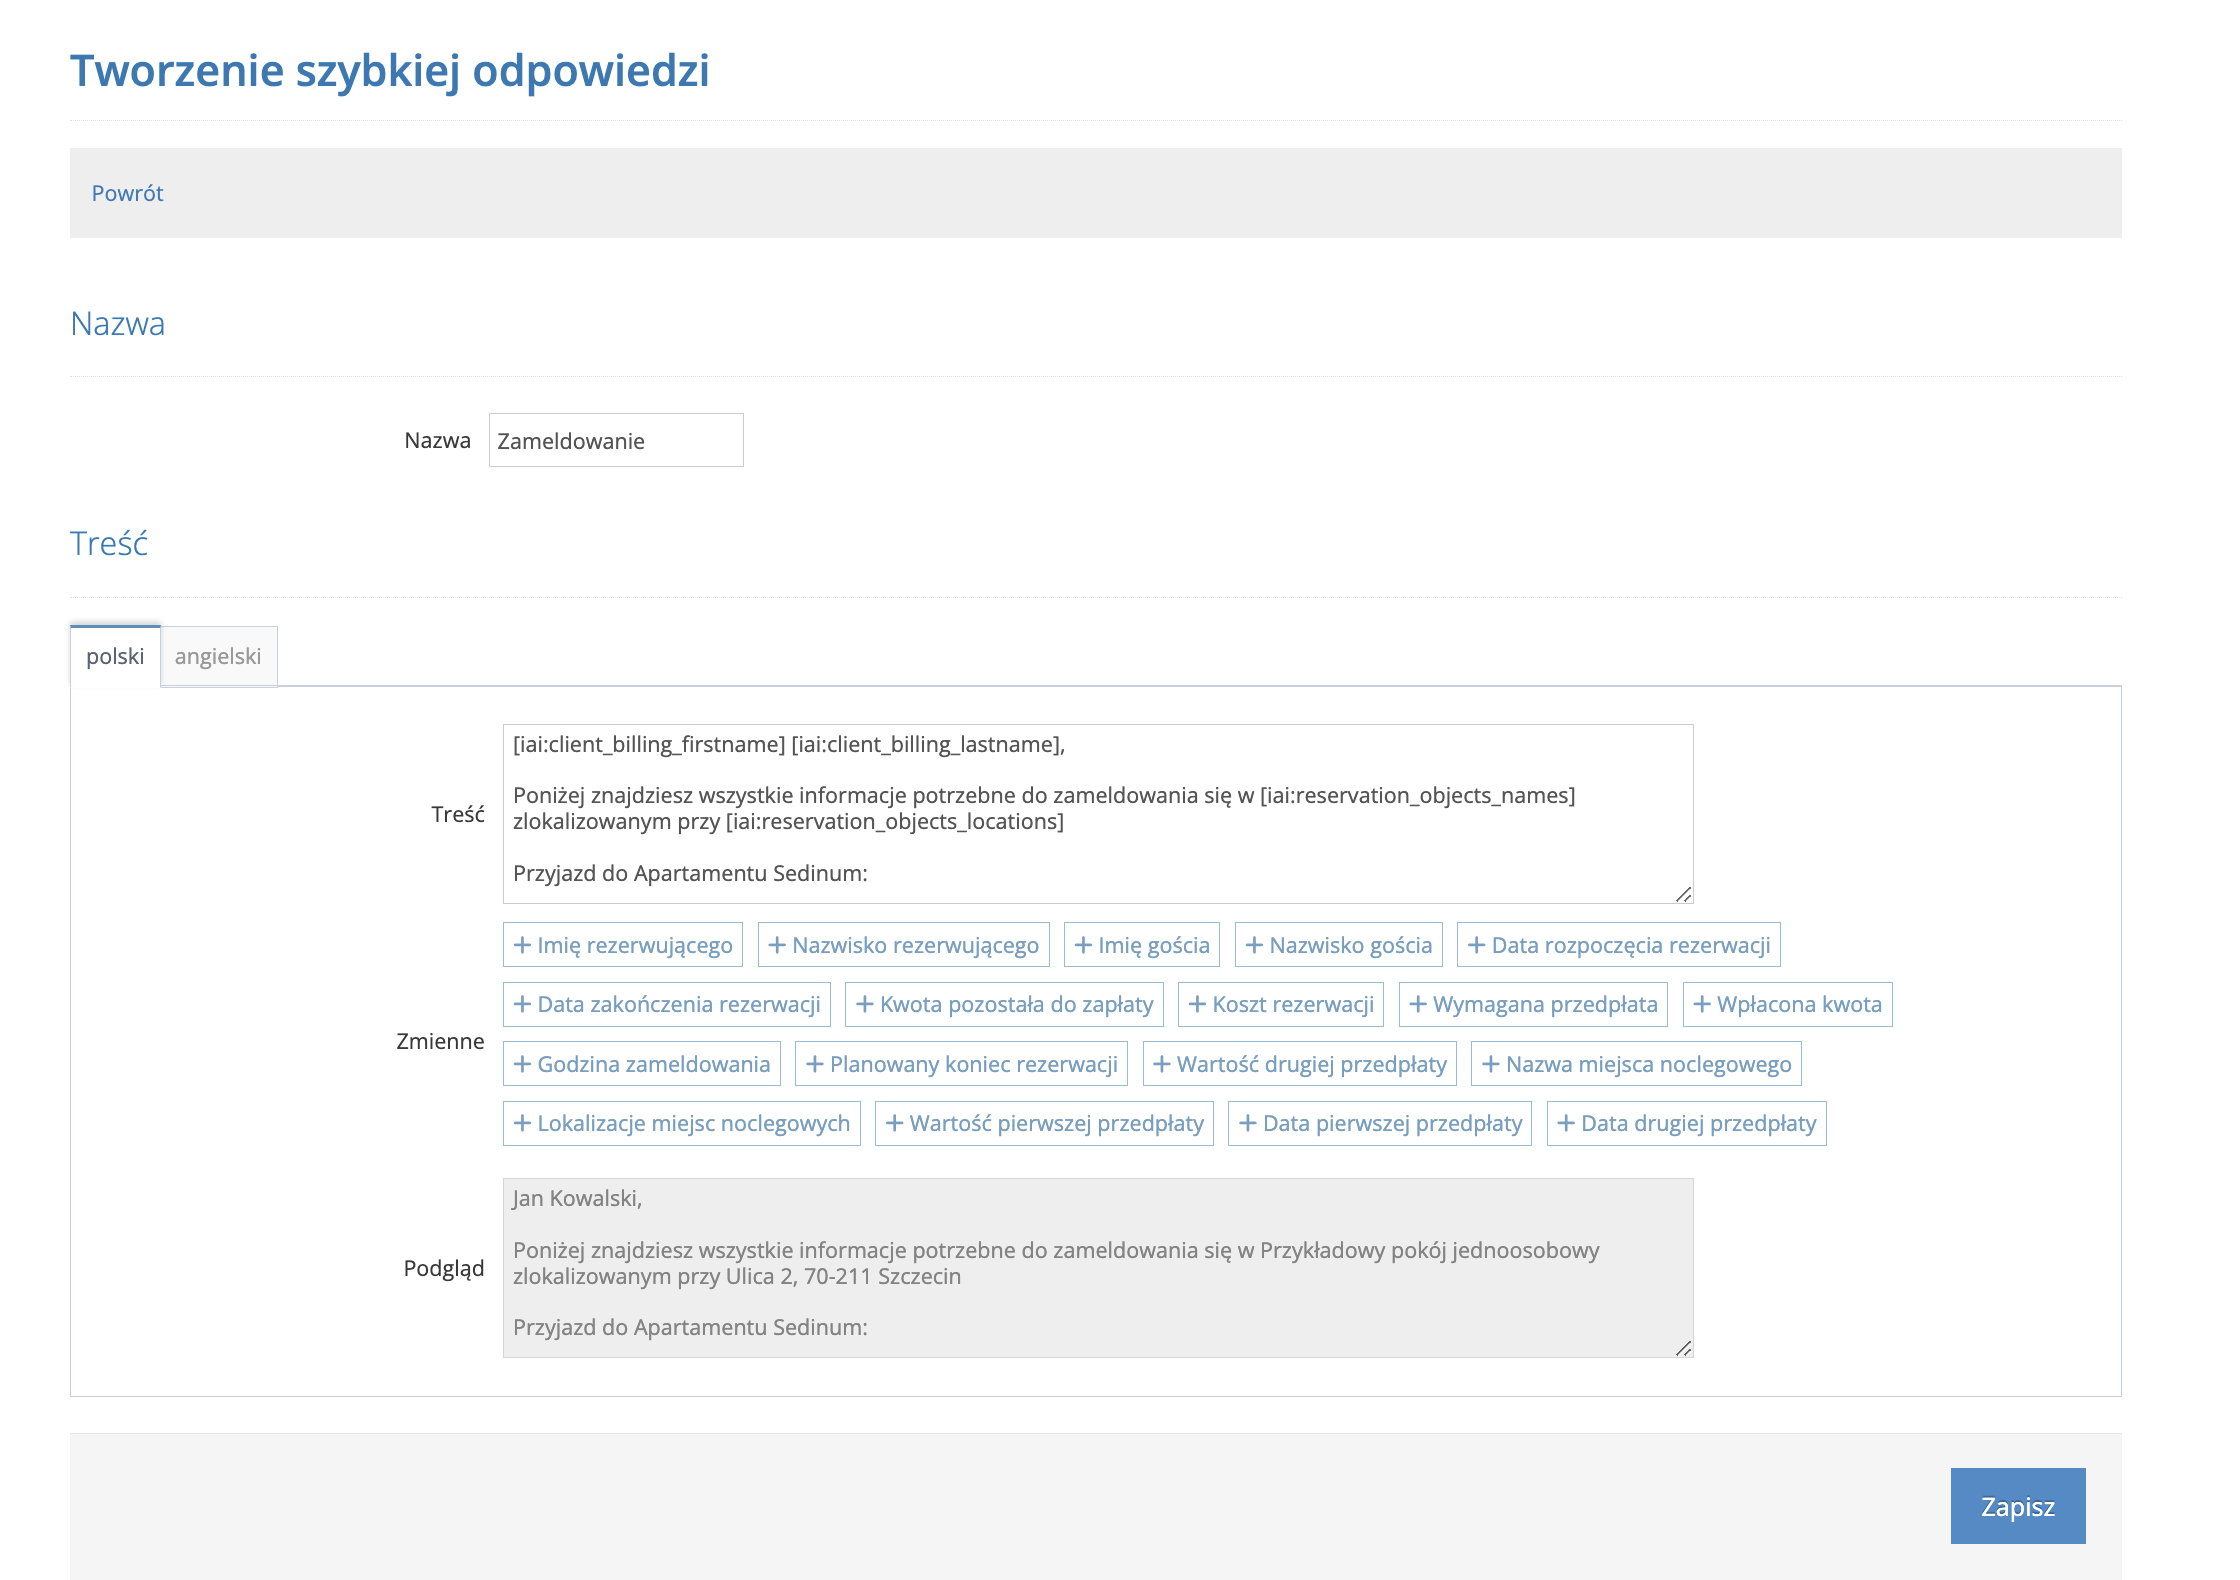Save with the Zapisz button
The width and height of the screenshot is (2240, 1580).
pyautogui.click(x=2017, y=1506)
